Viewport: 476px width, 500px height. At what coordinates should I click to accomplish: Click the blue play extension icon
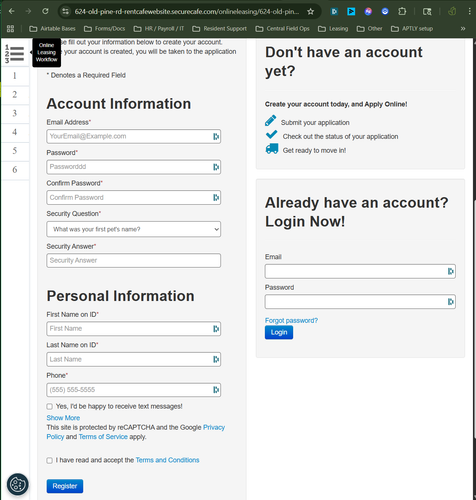point(351,11)
